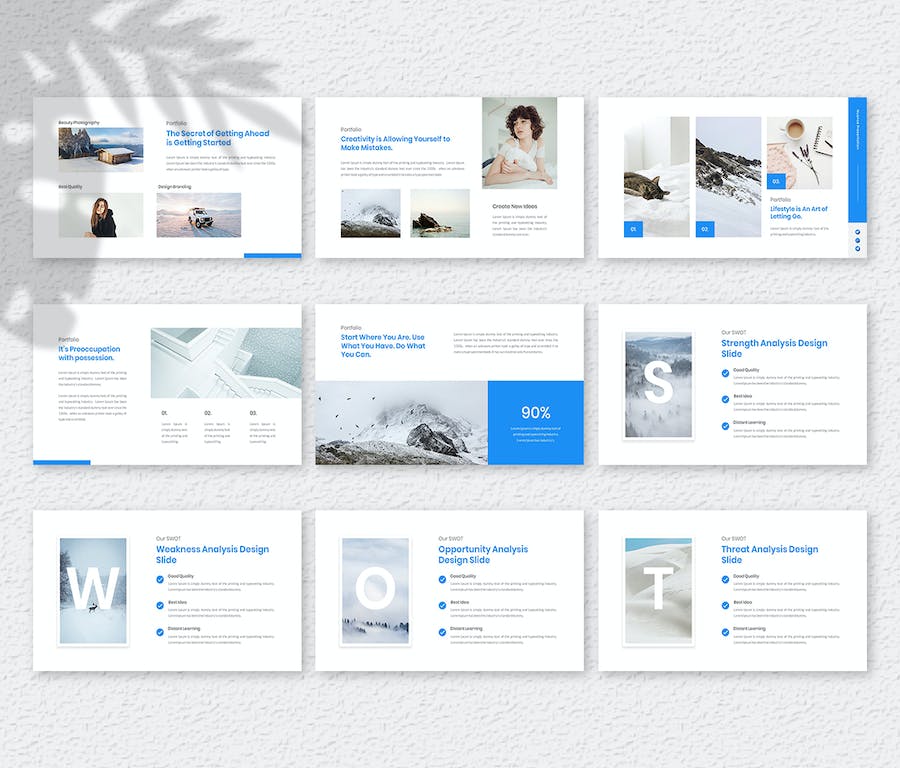The height and width of the screenshot is (768, 900).
Task: Click the blue 90% statistic box
Action: pos(535,422)
